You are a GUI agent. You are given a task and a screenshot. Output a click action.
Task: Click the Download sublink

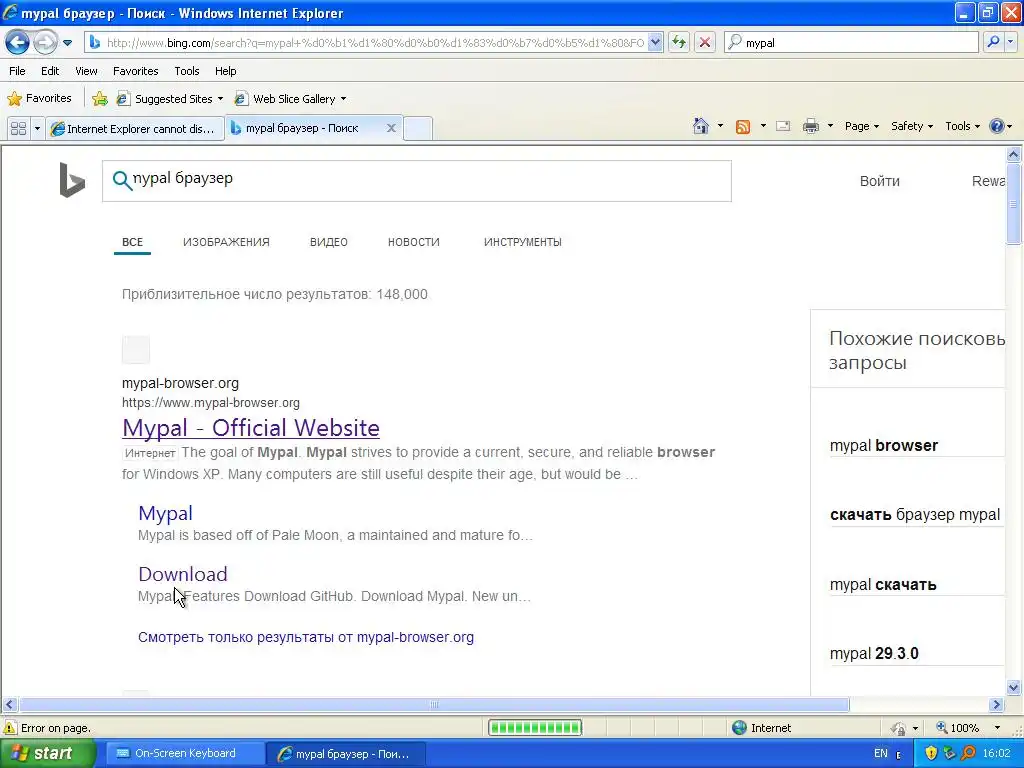(183, 574)
